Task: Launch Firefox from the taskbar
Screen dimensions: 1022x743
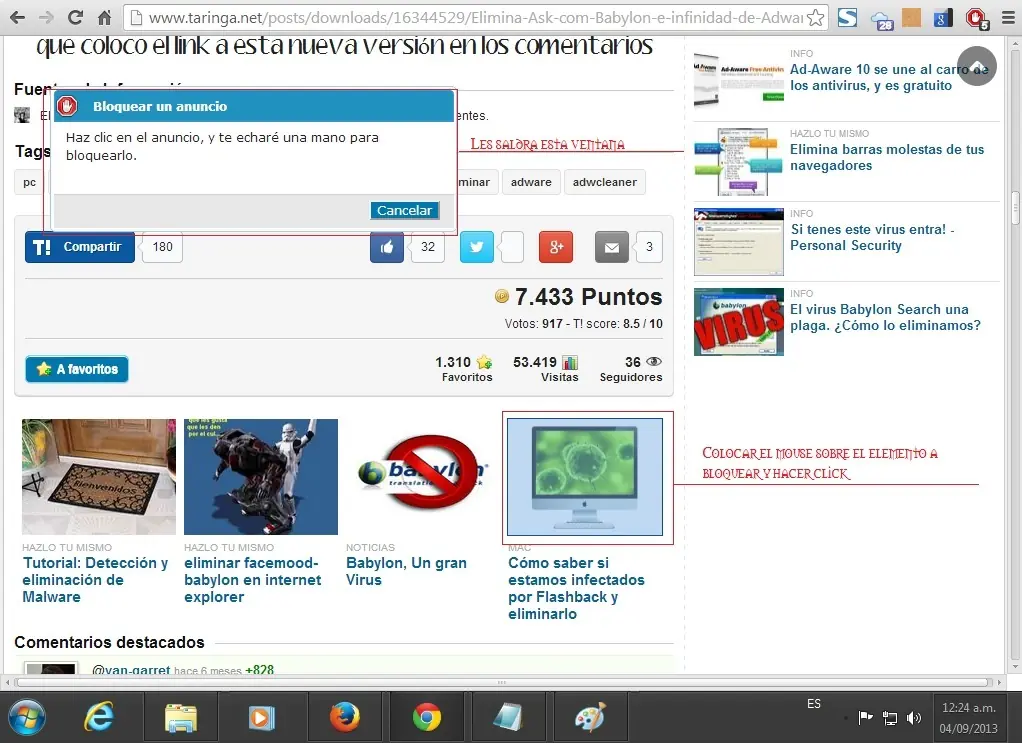Action: click(344, 718)
